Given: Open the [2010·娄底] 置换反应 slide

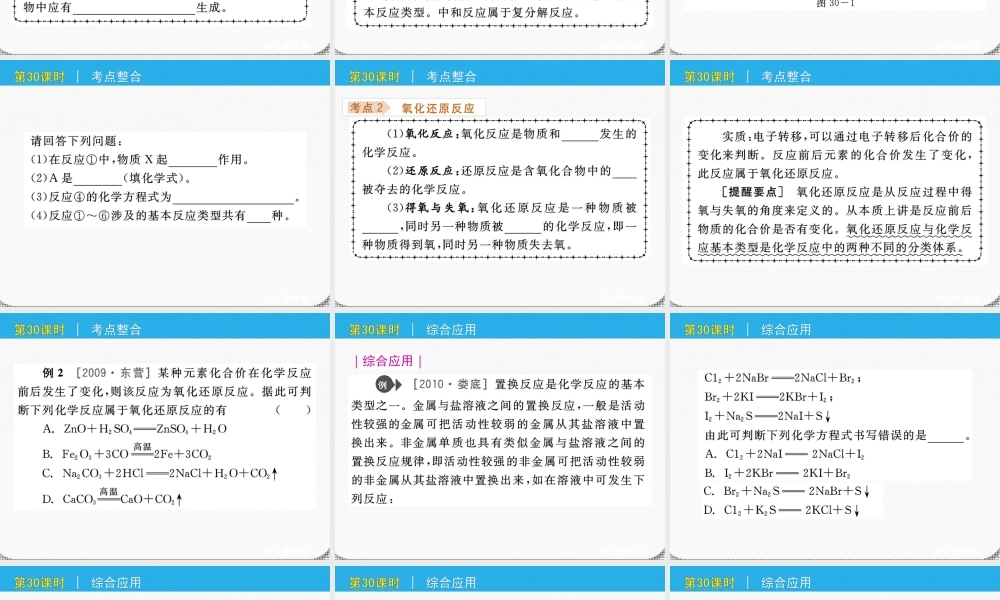Looking at the screenshot, I should pos(499,435).
